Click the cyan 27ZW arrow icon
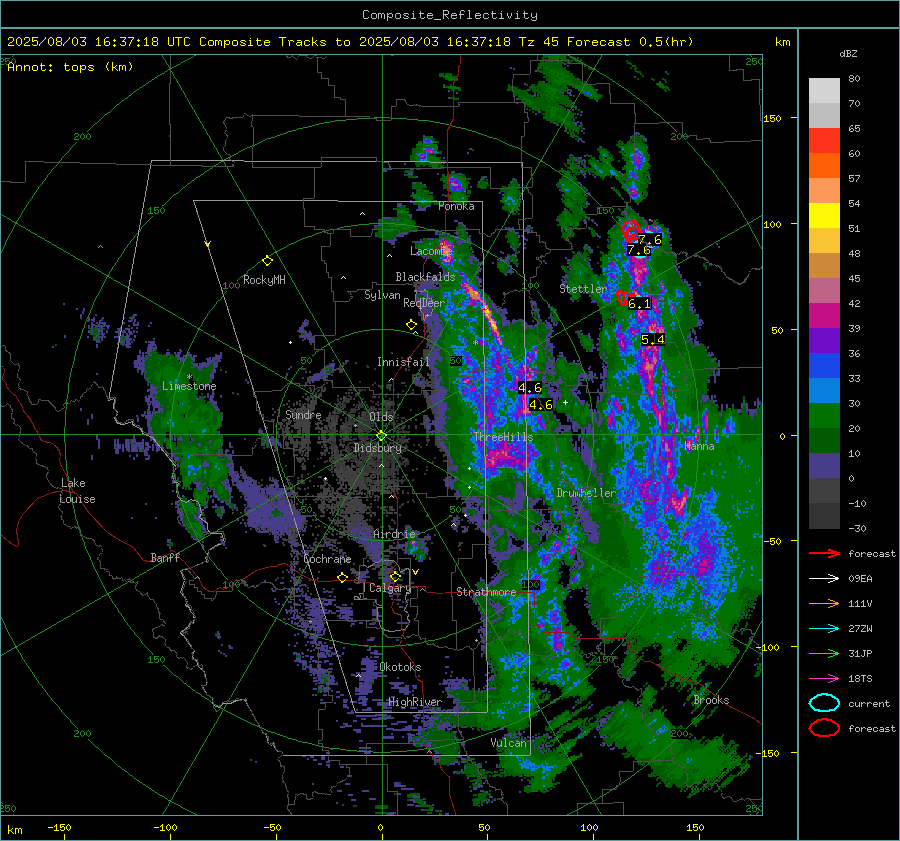Screen dimensions: 900x841 point(824,629)
